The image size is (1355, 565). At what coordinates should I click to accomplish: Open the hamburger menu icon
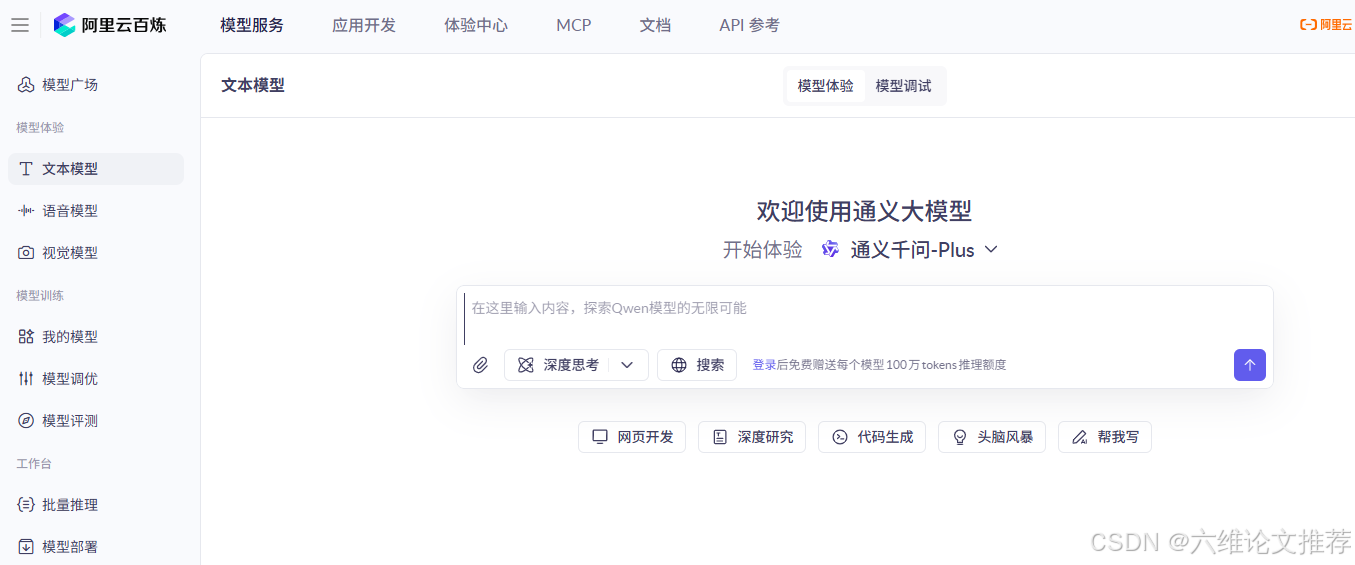[x=20, y=25]
